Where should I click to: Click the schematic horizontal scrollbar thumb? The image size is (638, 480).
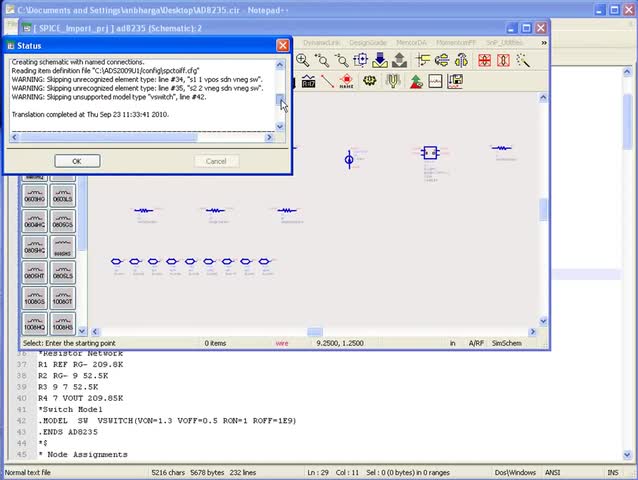tap(315, 332)
